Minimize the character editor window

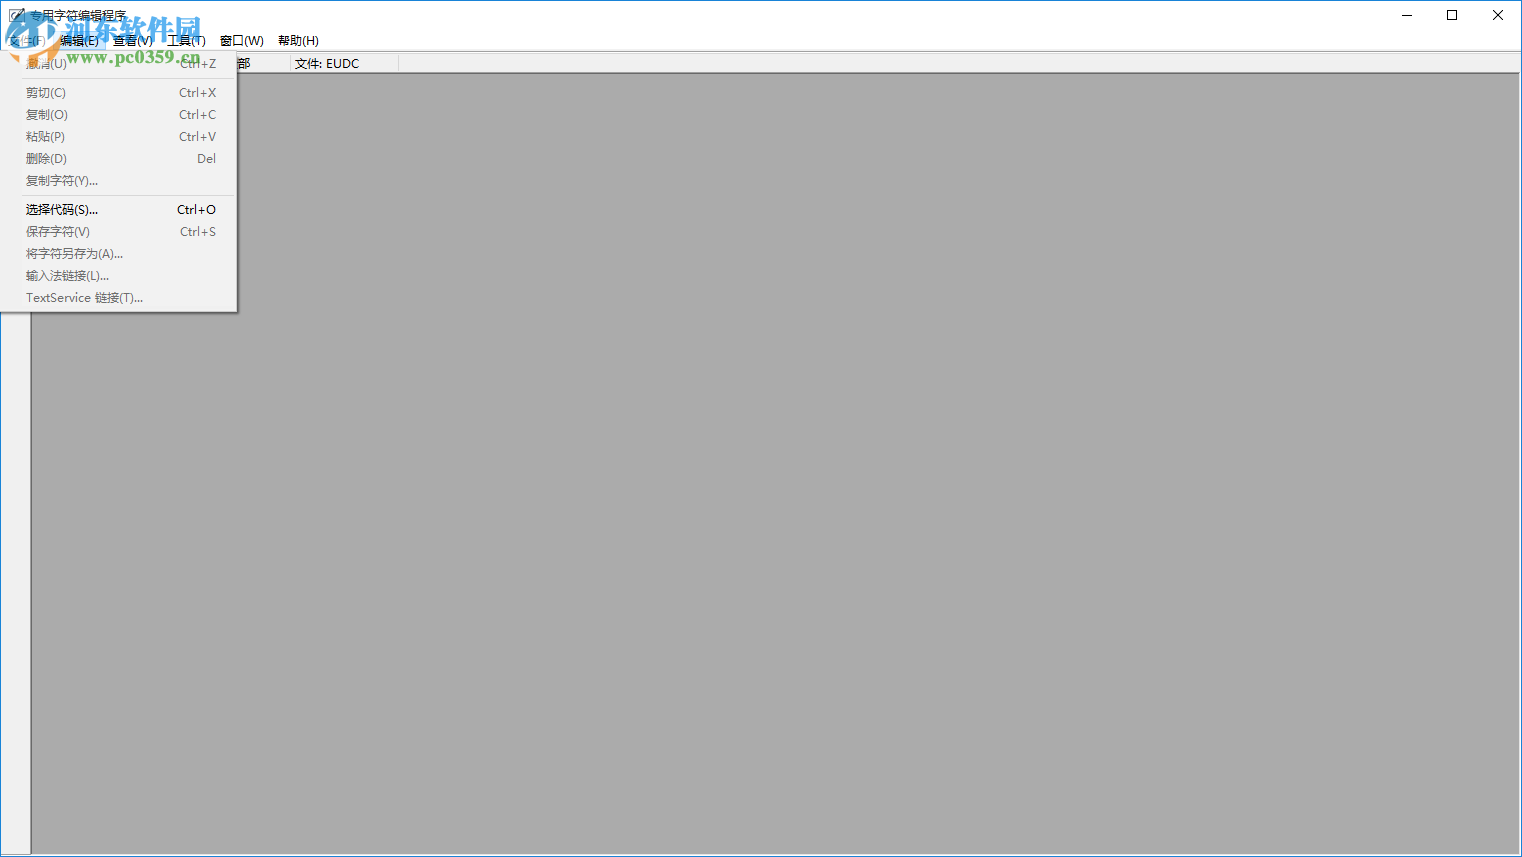click(1407, 15)
